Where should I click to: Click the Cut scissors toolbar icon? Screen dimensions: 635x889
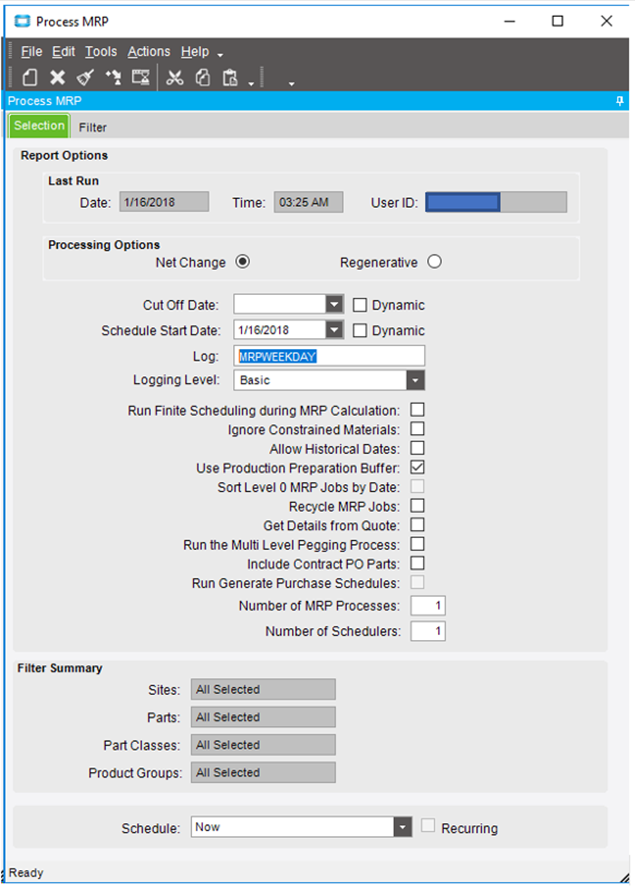point(175,77)
